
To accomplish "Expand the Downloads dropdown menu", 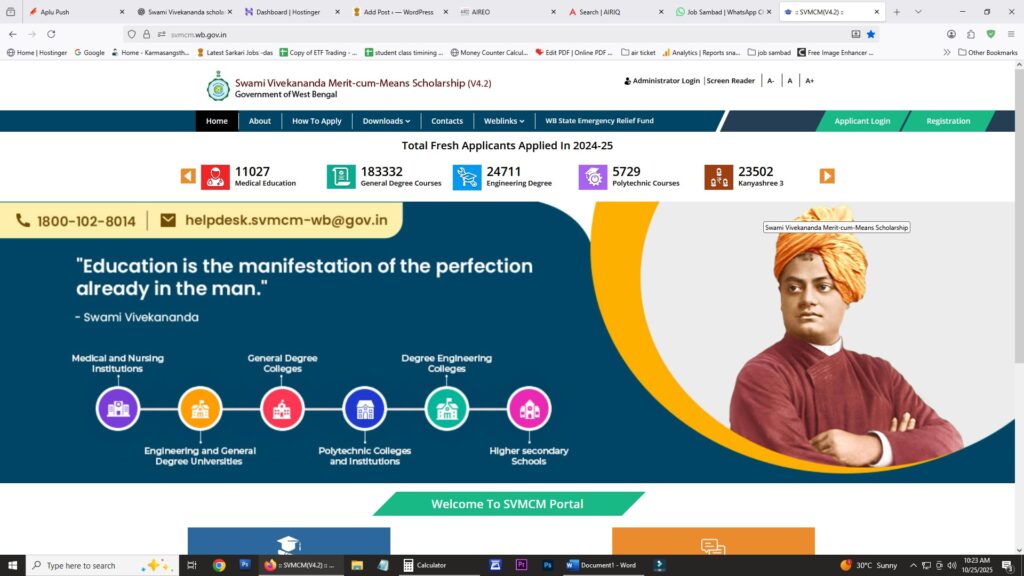I will pos(387,121).
